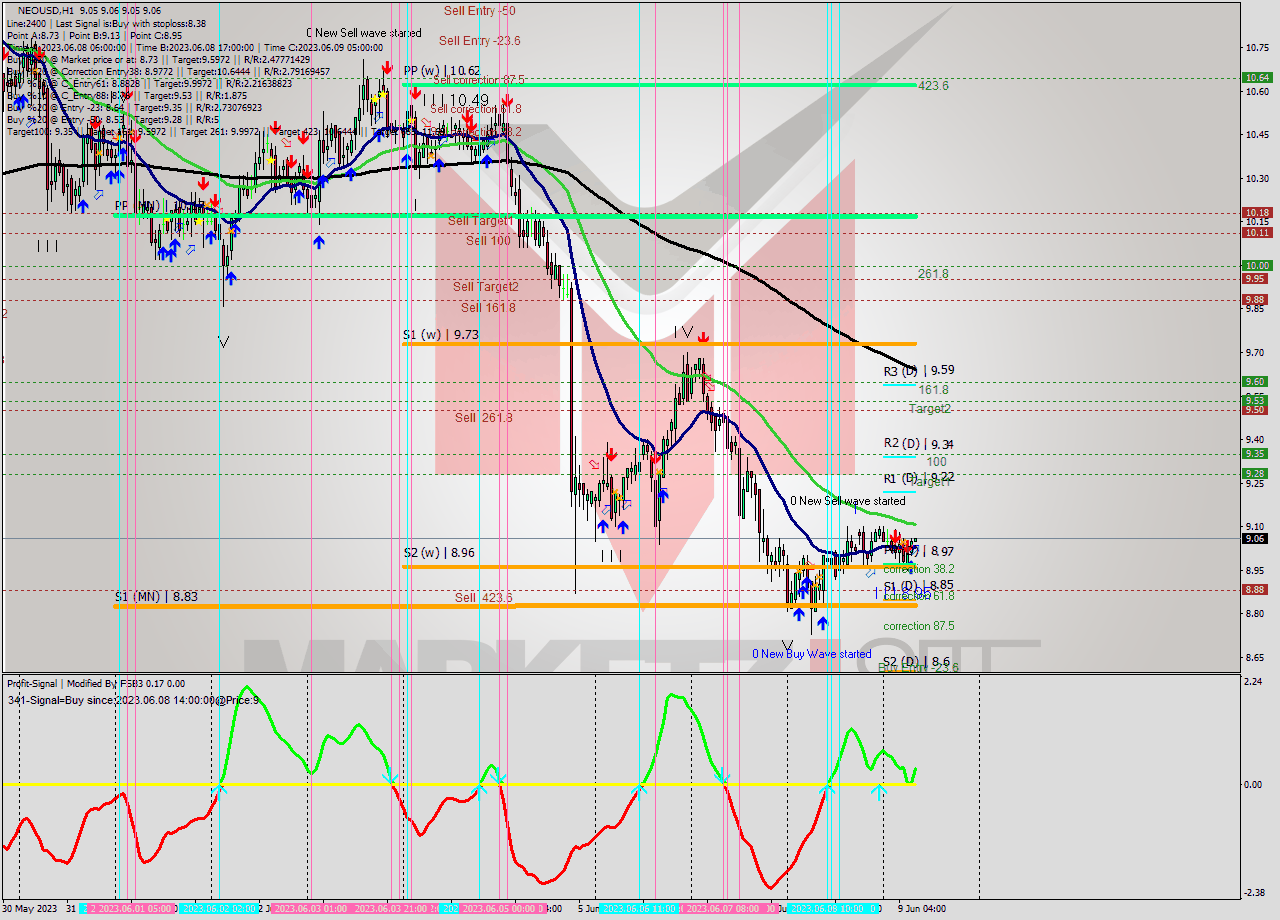Click the 2.24 indicator scale value
The height and width of the screenshot is (920, 1280).
[x=1251, y=681]
